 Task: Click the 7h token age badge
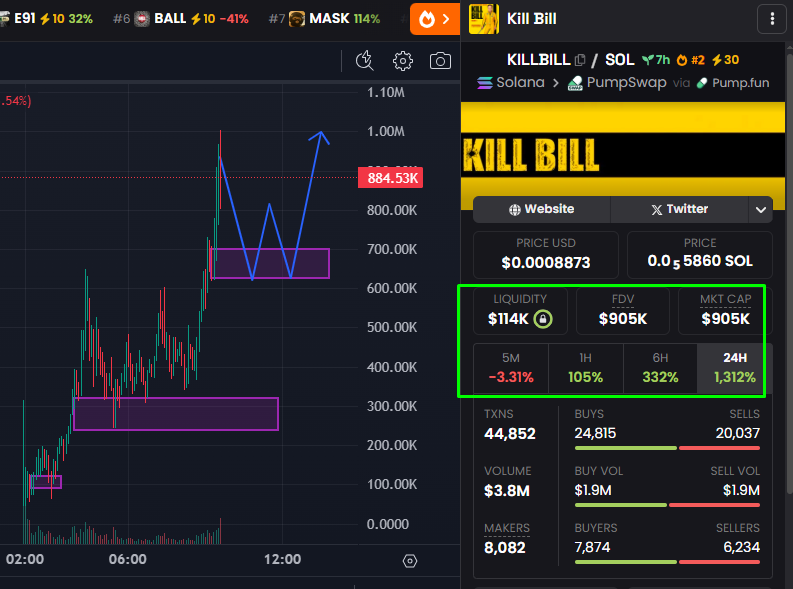[655, 60]
